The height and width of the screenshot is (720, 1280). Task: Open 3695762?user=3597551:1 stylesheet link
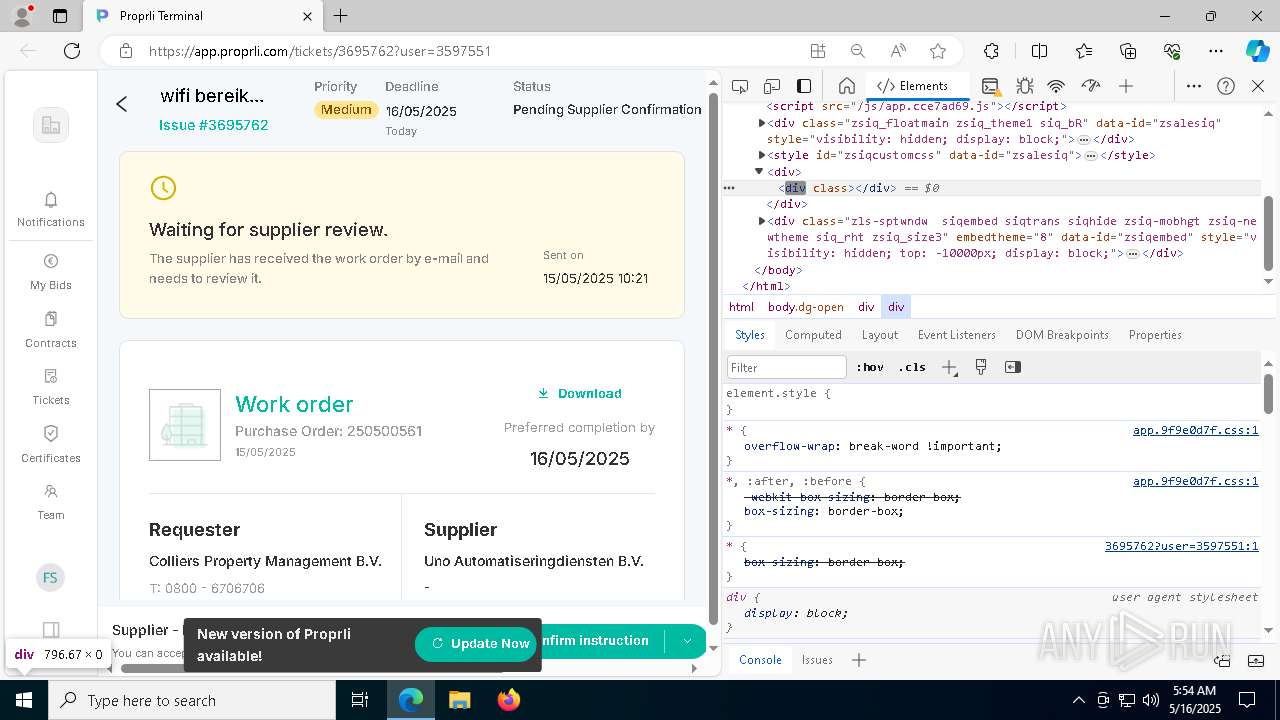click(x=1182, y=546)
